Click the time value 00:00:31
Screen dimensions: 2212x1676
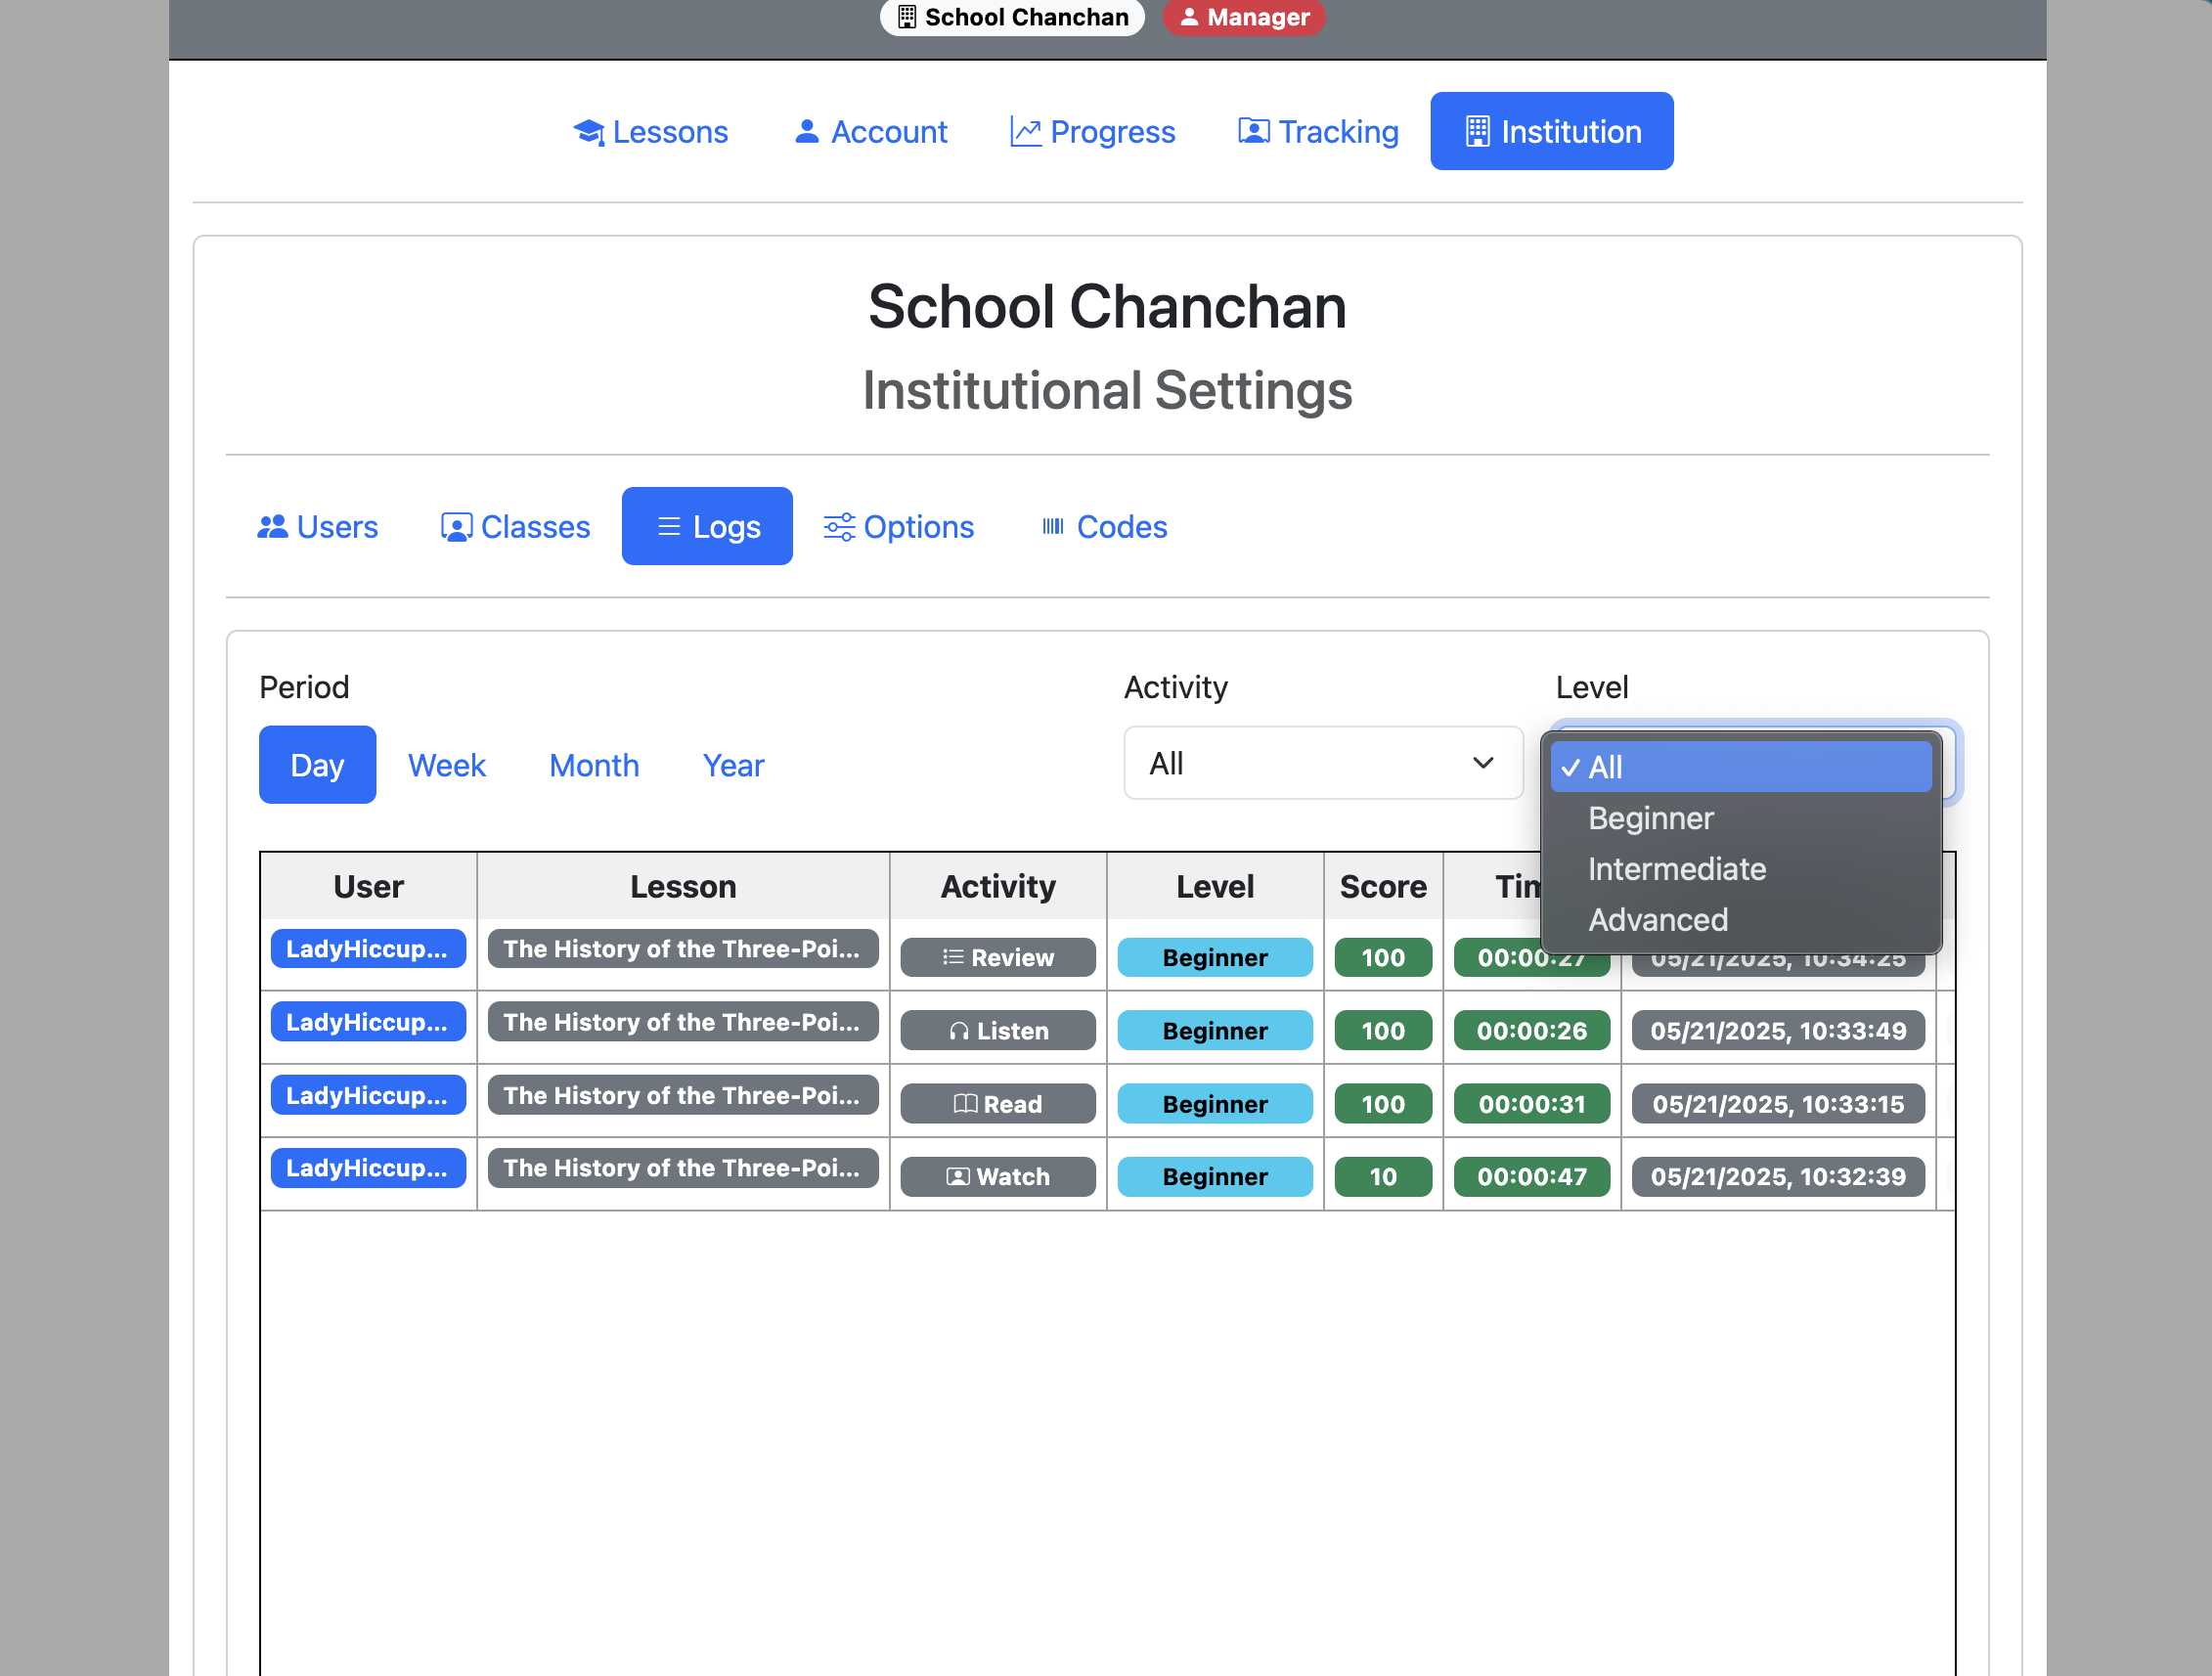1531,1104
